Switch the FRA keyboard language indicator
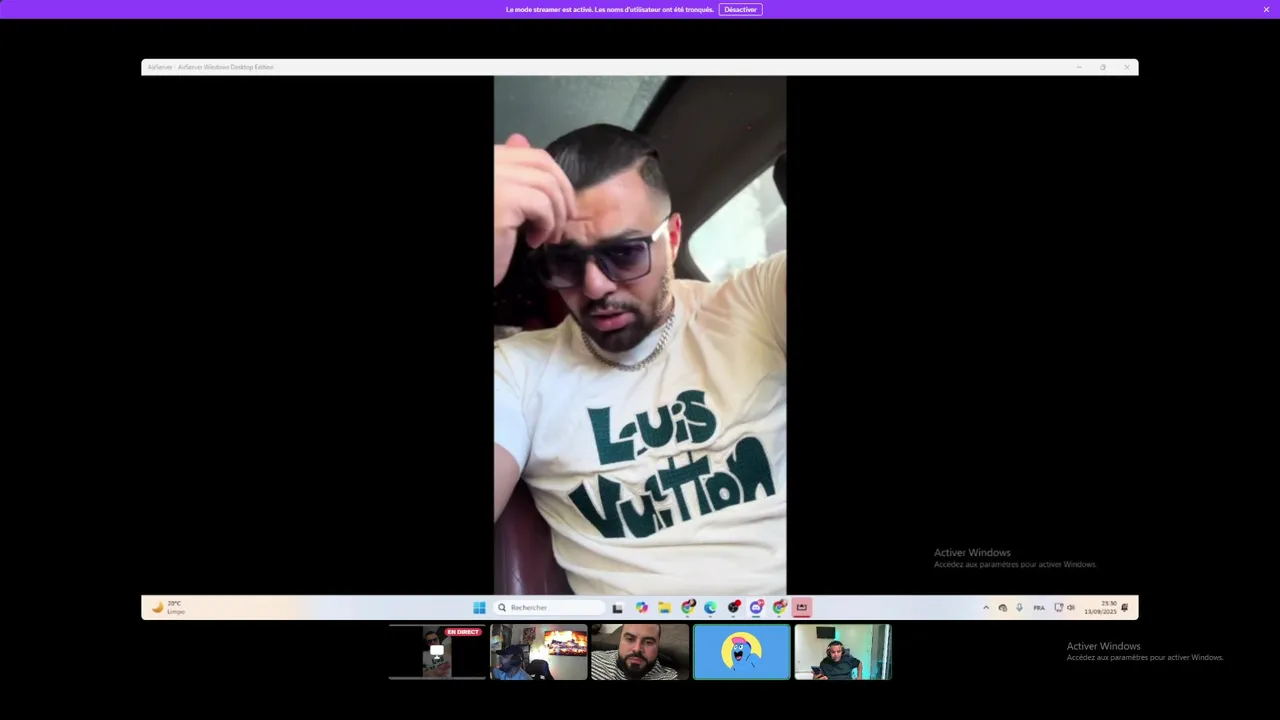This screenshot has height=720, width=1280. click(1039, 608)
